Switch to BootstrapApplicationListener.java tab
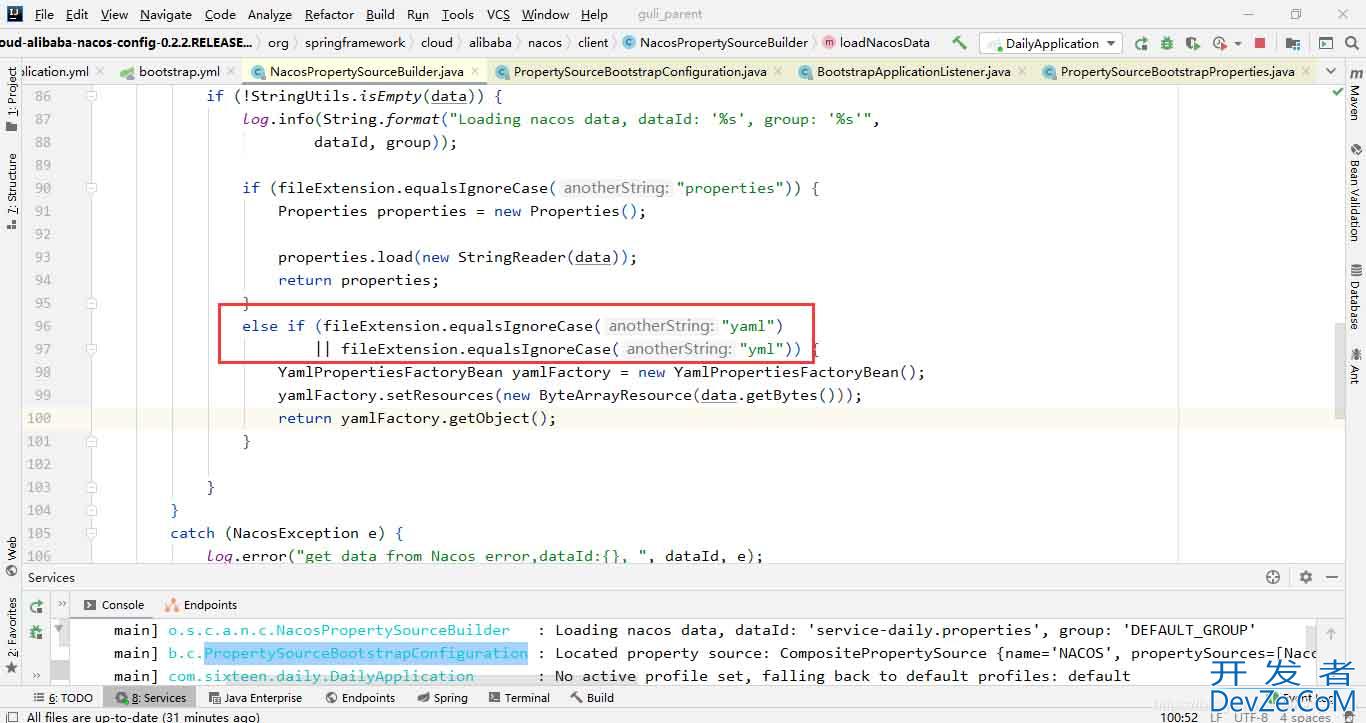The height and width of the screenshot is (723, 1366). click(913, 72)
